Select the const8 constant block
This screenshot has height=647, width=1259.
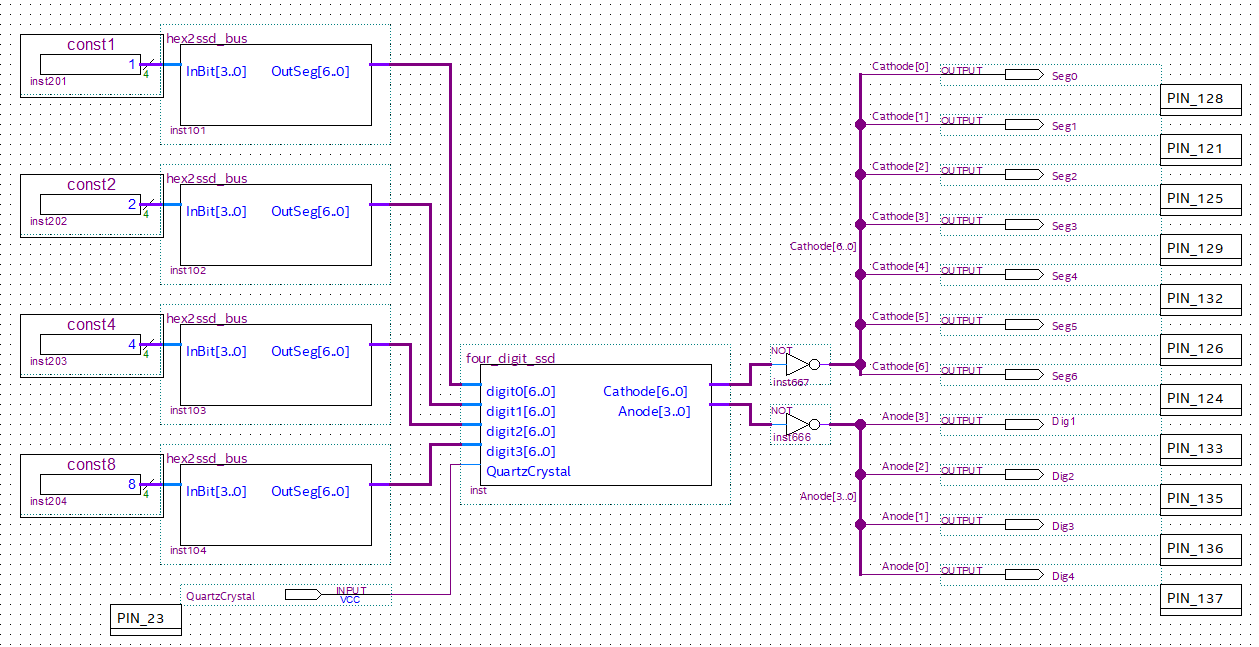tap(91, 485)
